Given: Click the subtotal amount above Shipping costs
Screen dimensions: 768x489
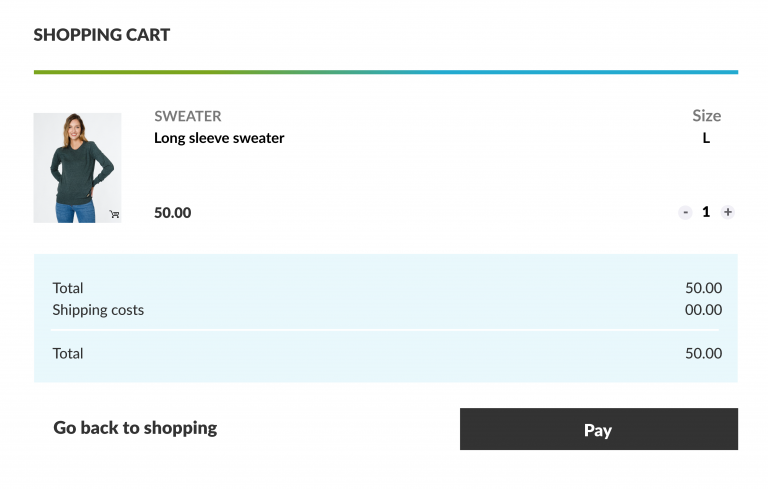Looking at the screenshot, I should tap(703, 288).
